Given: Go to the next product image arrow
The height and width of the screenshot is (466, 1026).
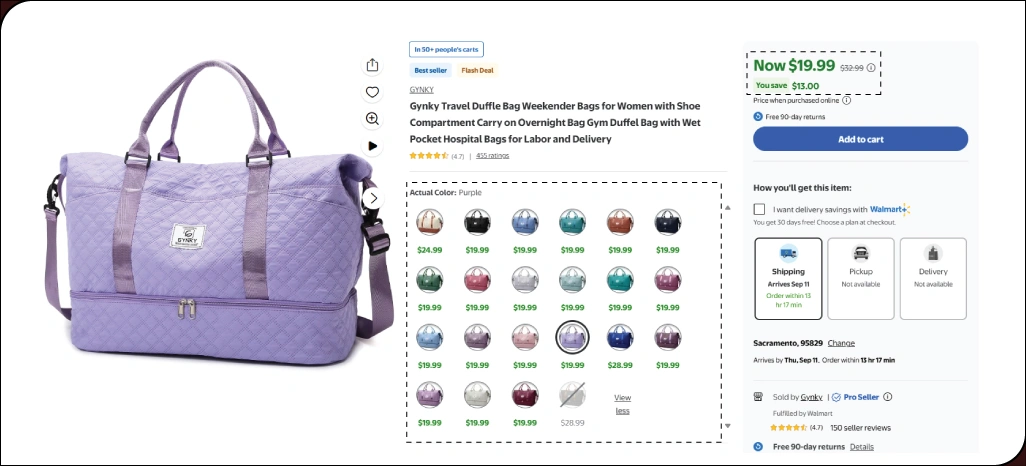Looking at the screenshot, I should click(x=373, y=198).
